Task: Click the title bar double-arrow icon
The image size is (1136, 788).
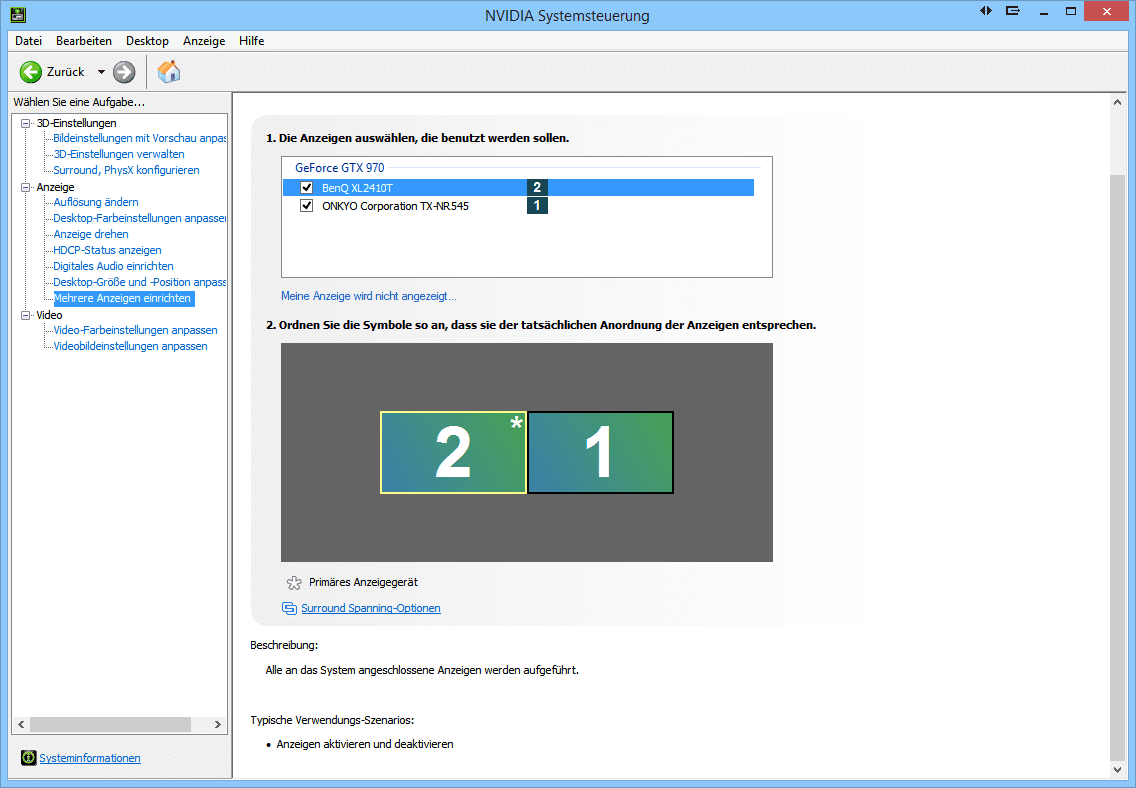Action: pos(986,11)
